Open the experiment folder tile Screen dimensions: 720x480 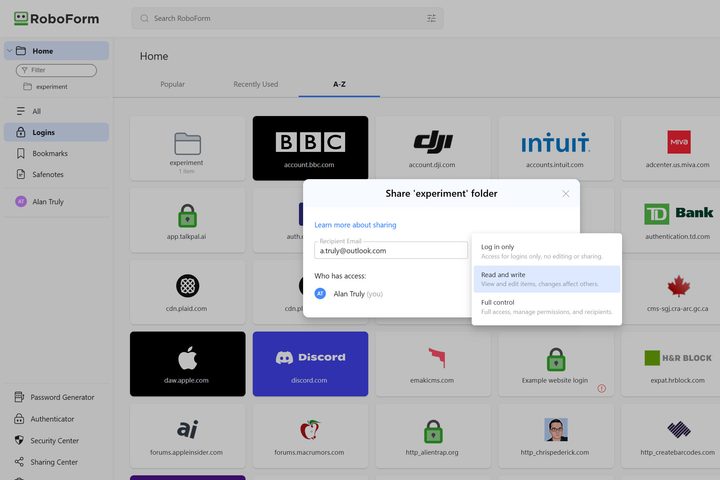[187, 148]
